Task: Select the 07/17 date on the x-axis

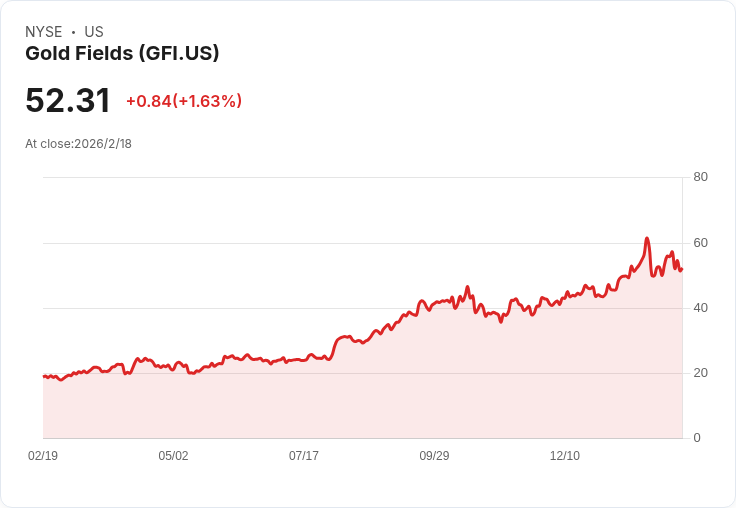Action: [x=304, y=456]
